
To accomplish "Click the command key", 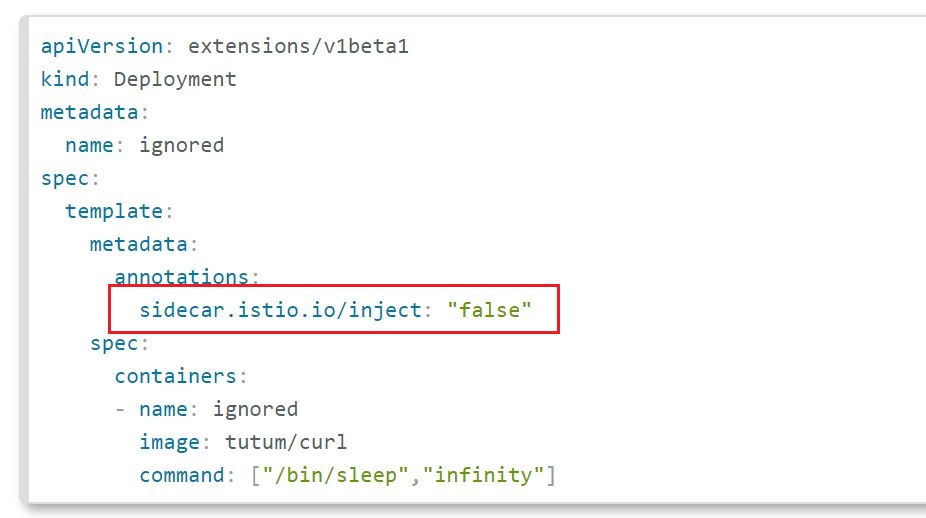I will pos(180,475).
